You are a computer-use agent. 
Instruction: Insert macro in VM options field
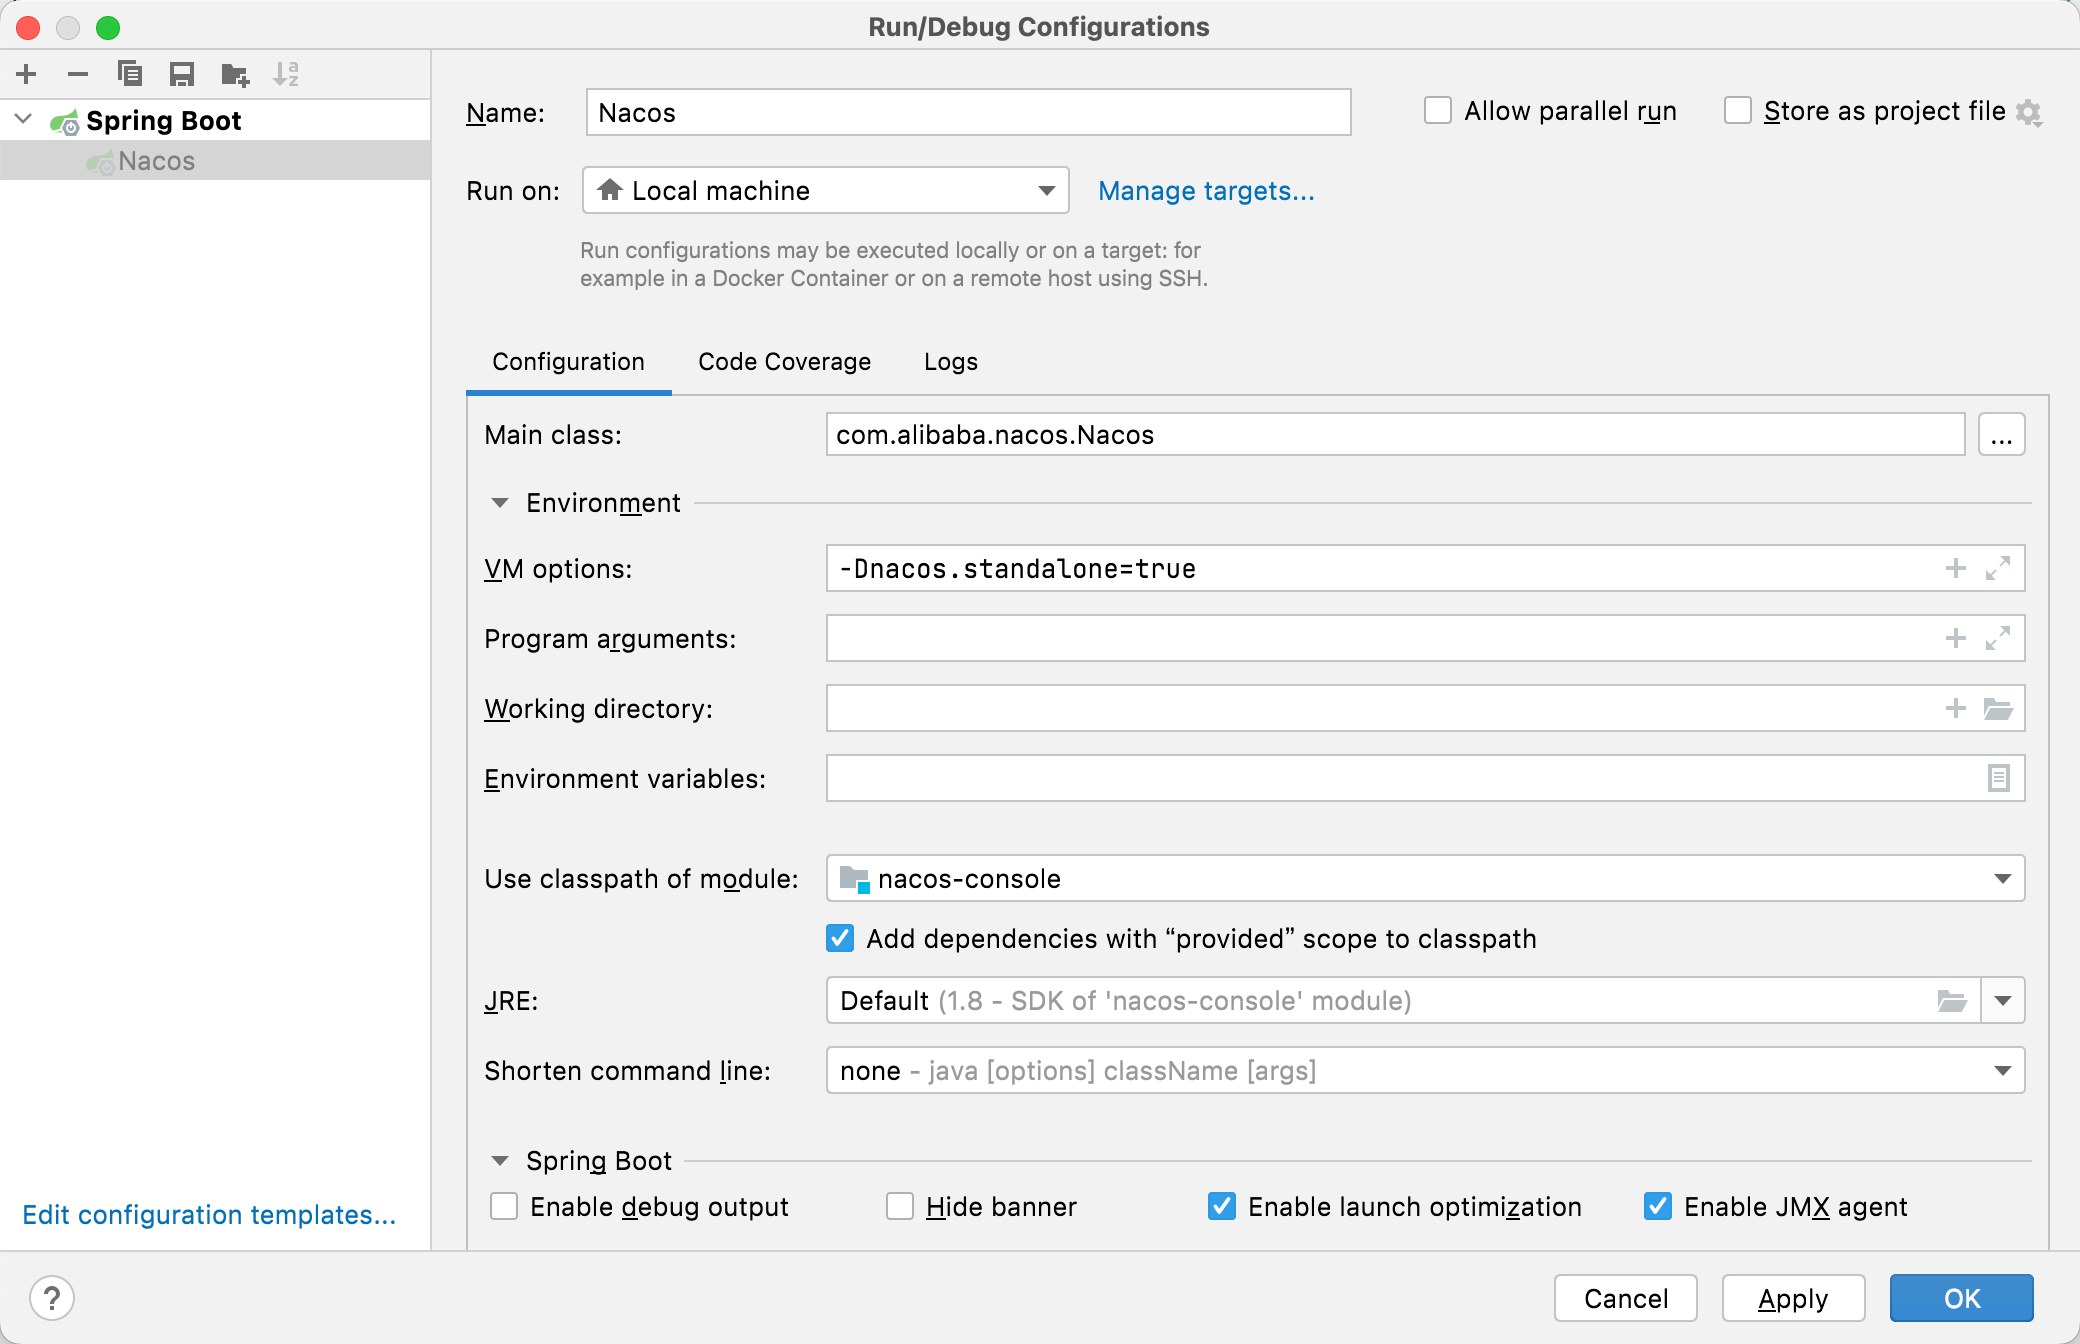pos(1956,569)
